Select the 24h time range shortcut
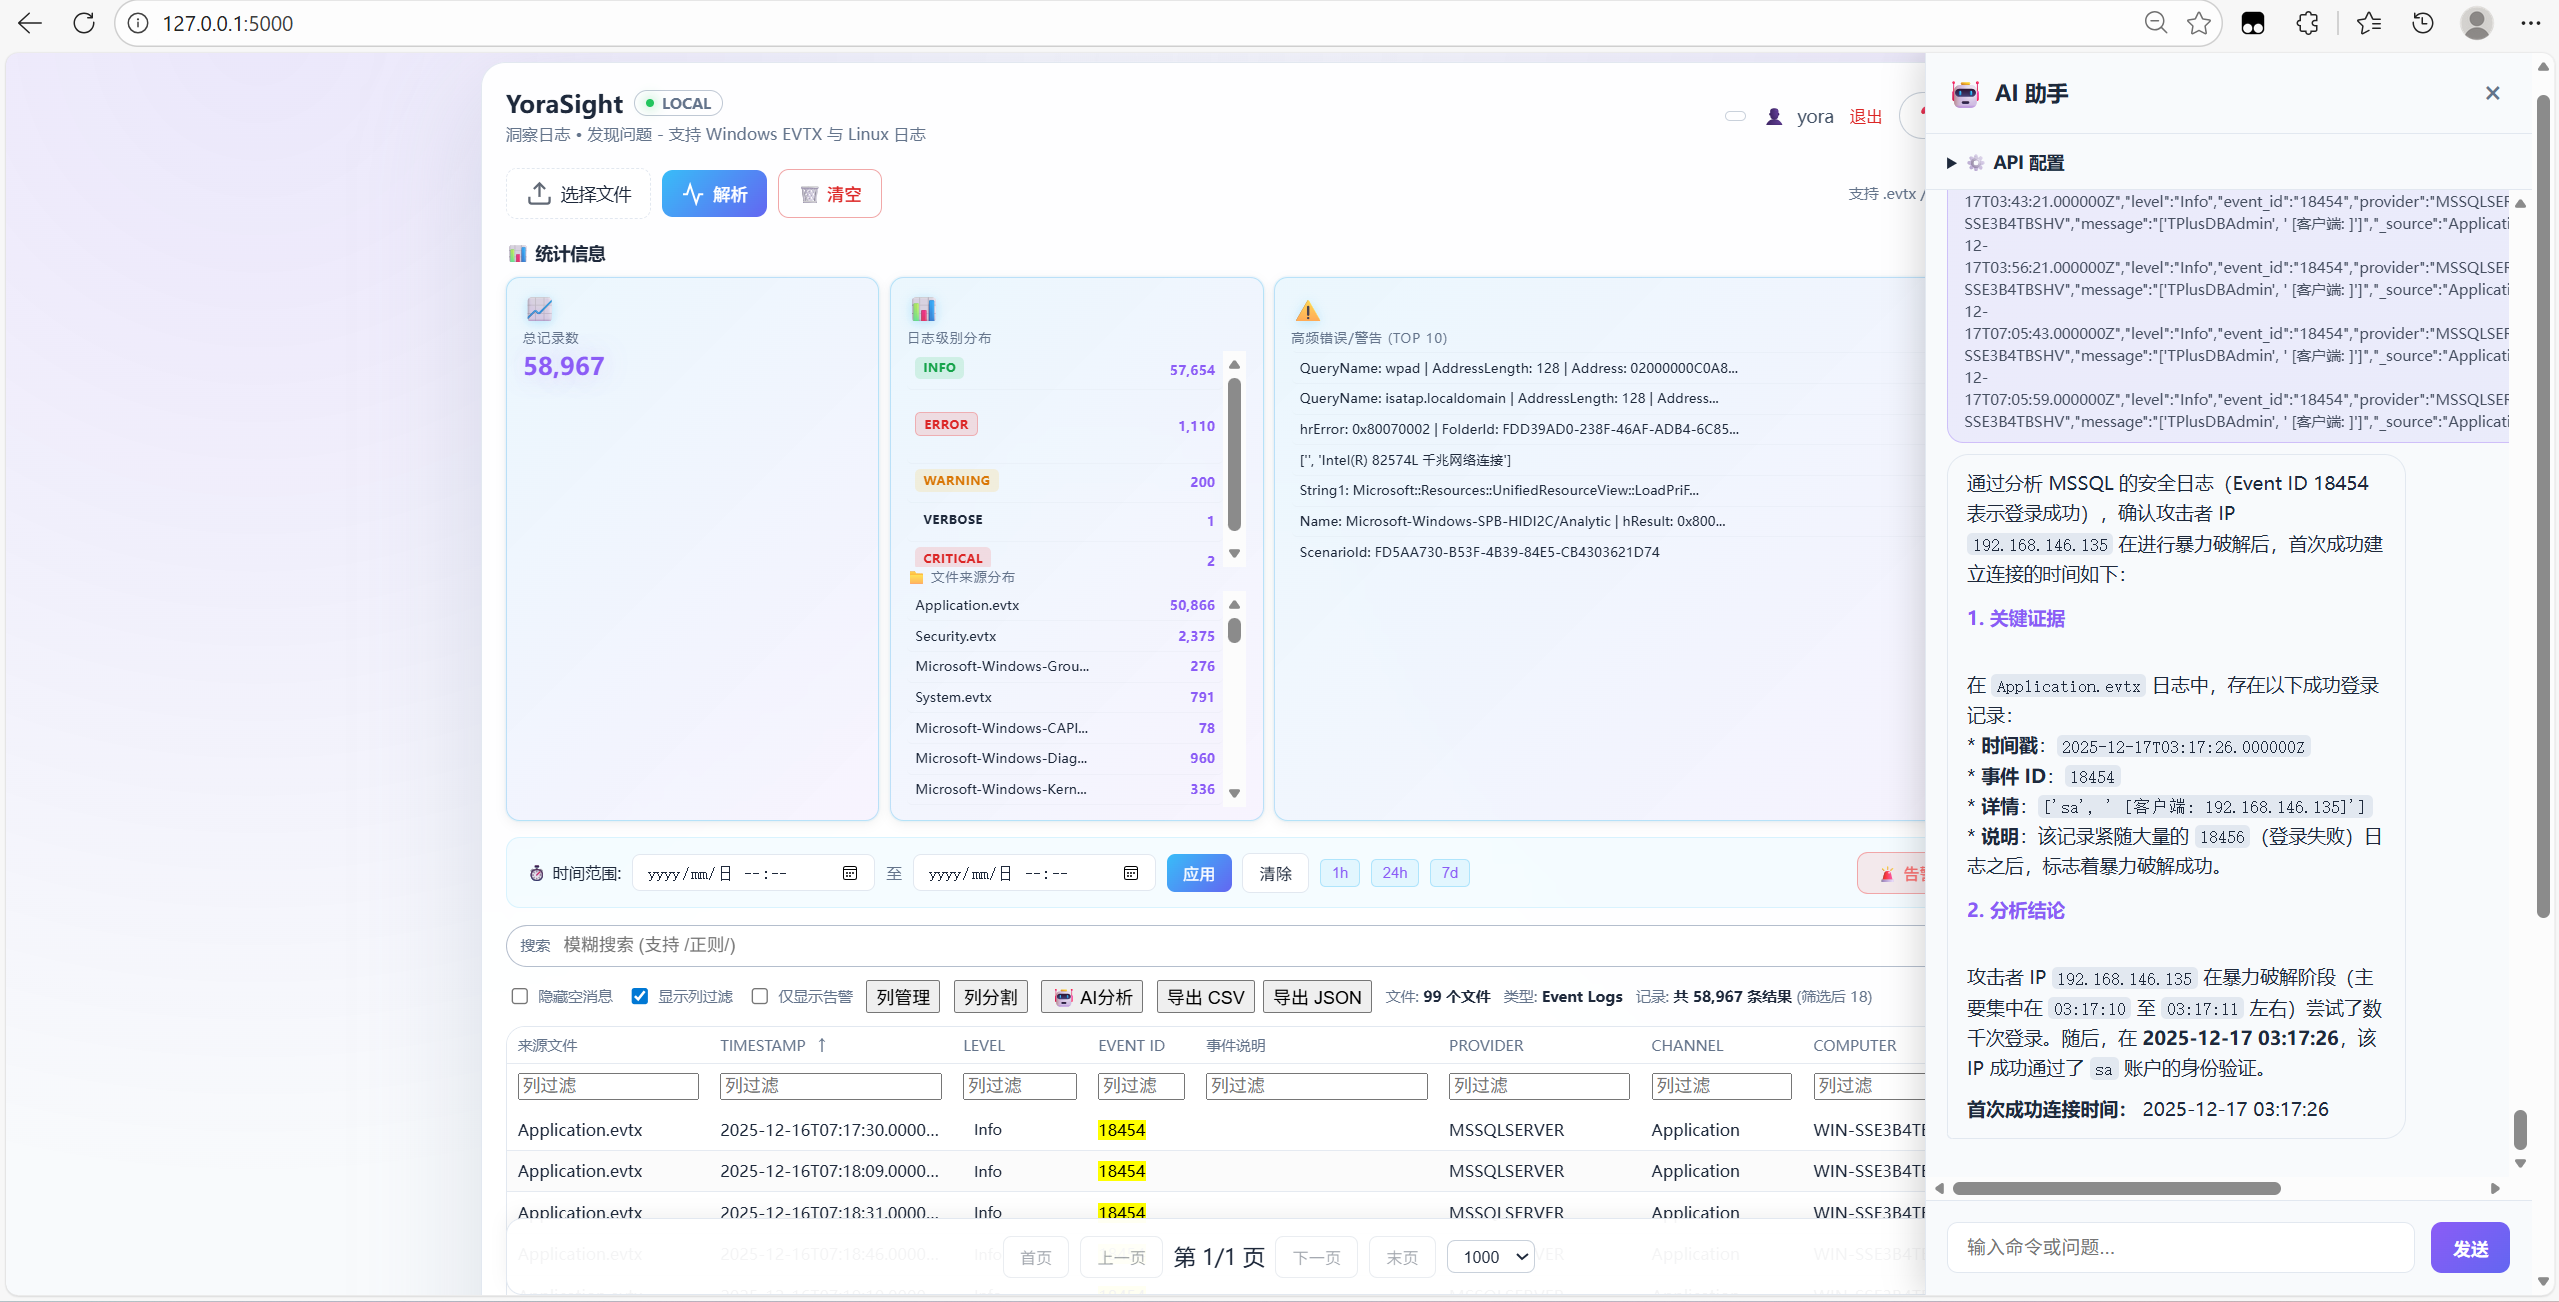Viewport: 2559px width, 1302px height. 1394,873
